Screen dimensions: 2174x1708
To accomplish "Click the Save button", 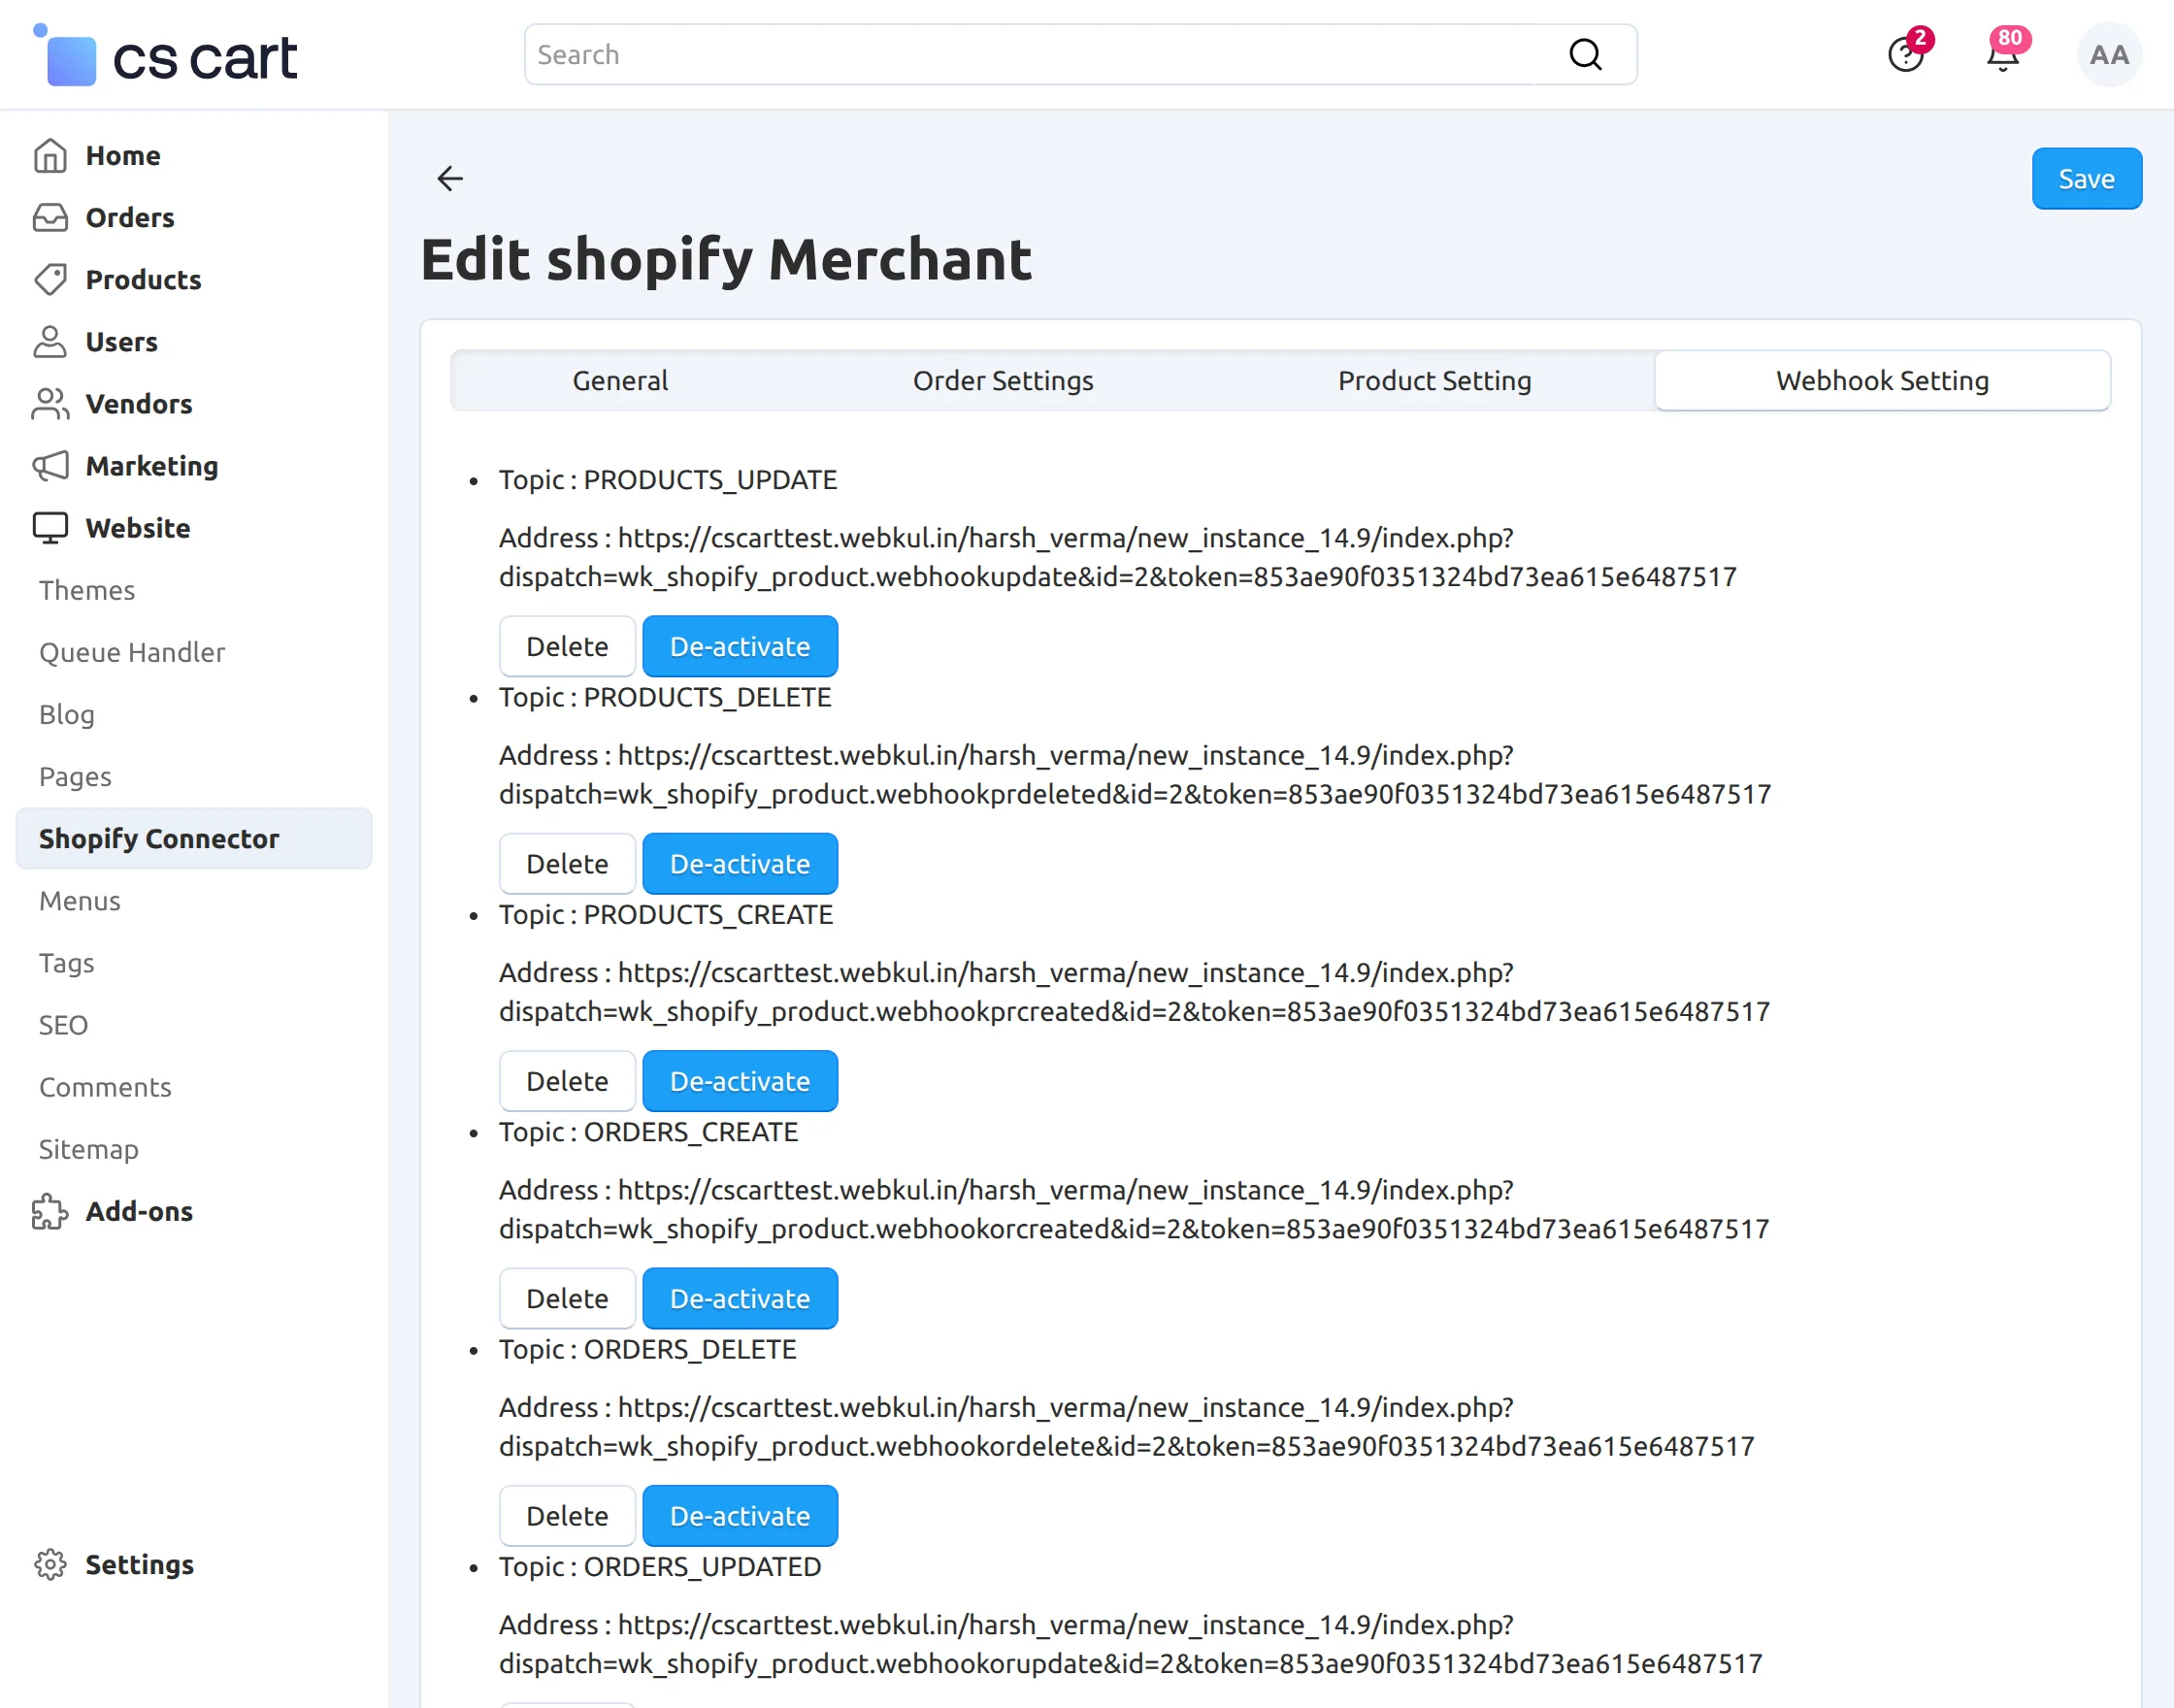I will (x=2085, y=179).
